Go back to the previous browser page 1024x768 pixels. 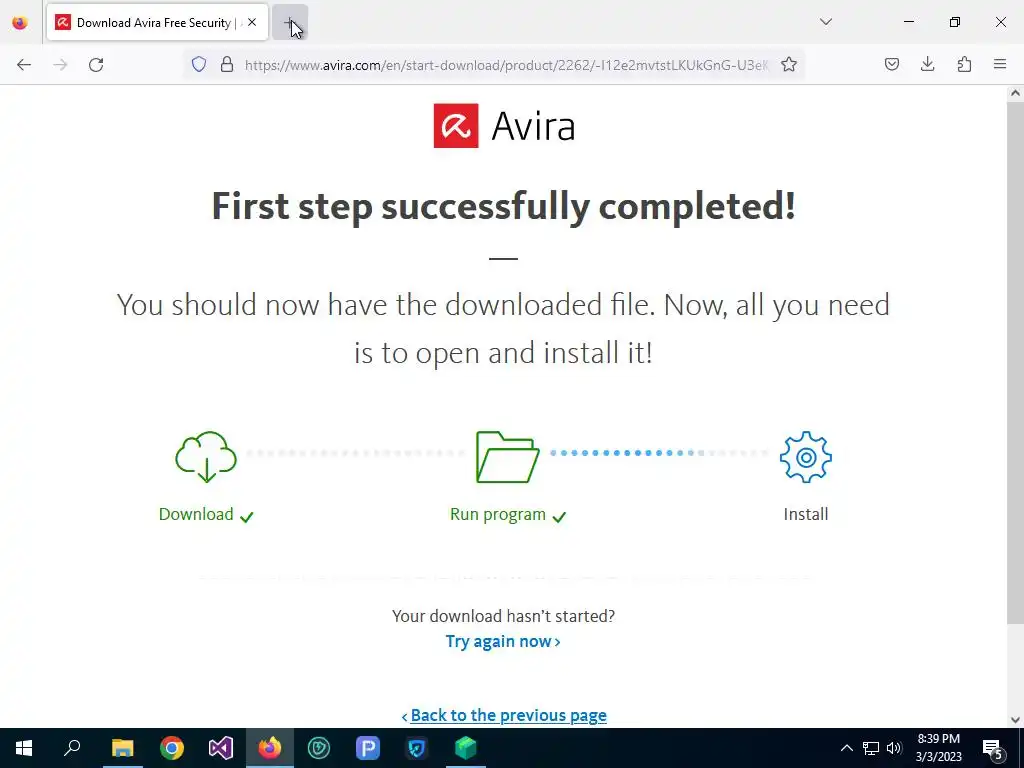tap(24, 65)
